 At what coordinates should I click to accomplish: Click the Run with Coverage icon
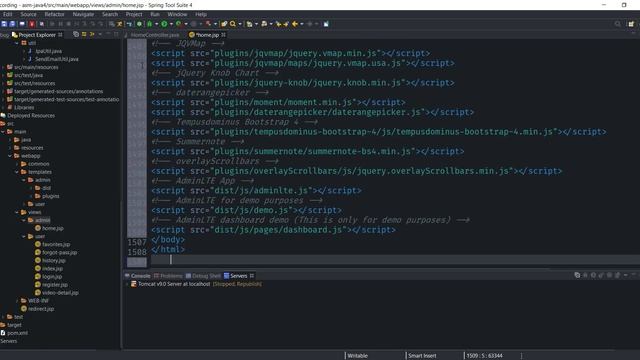(178, 24)
